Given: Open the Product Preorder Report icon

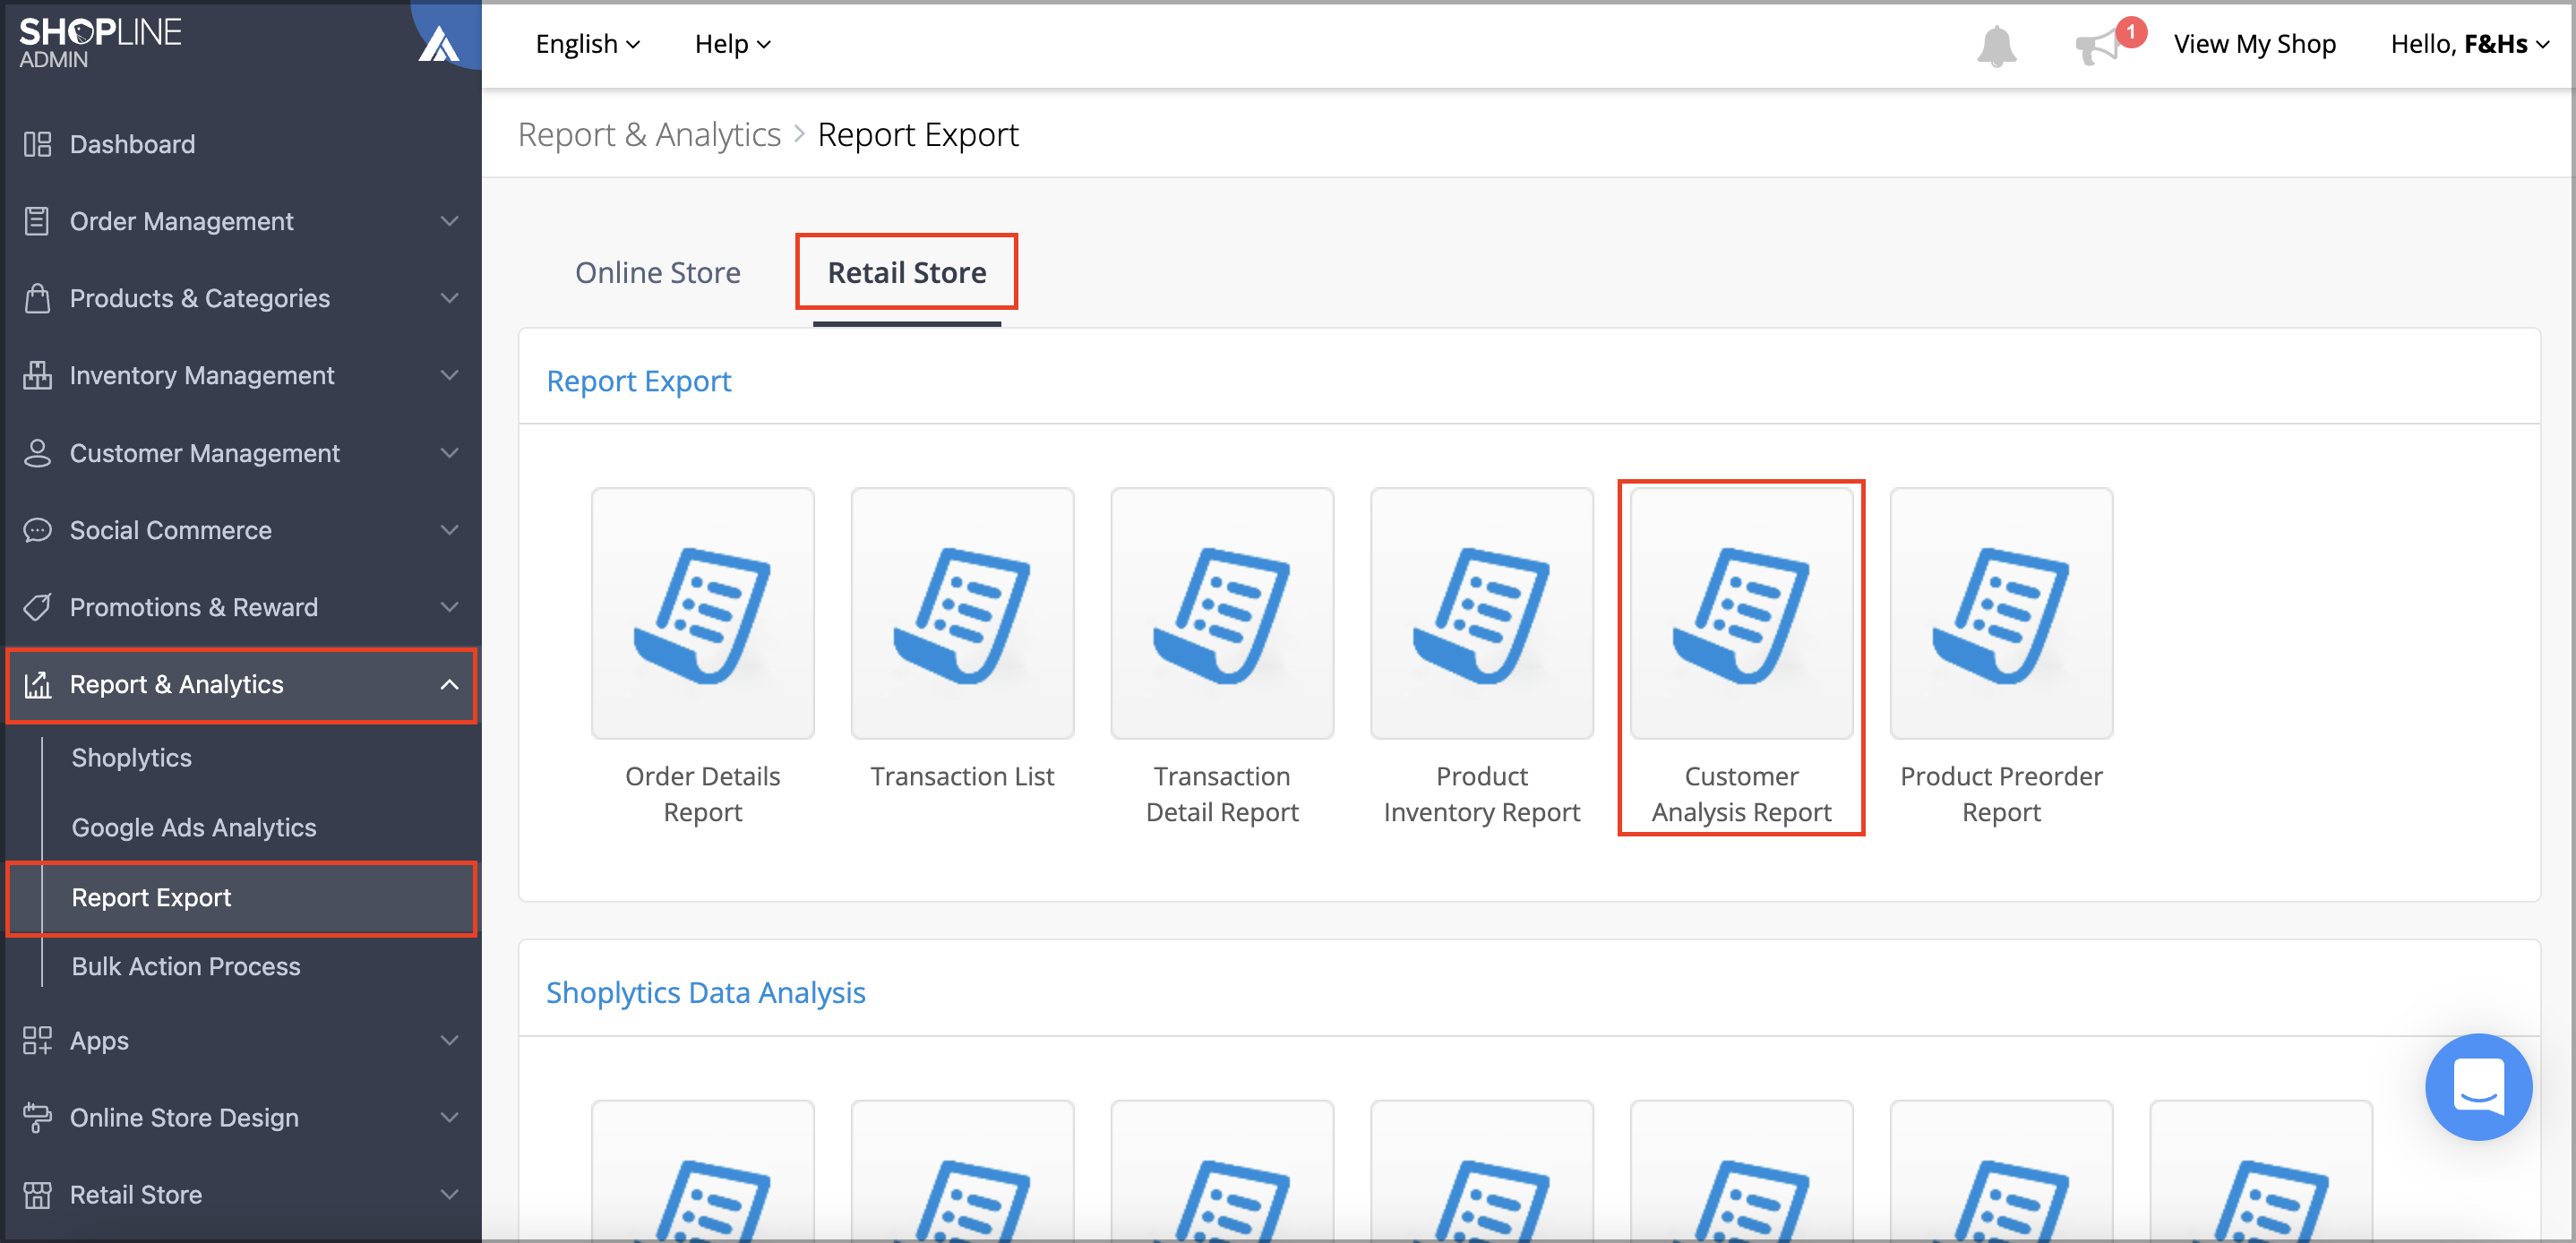Looking at the screenshot, I should pyautogui.click(x=2001, y=613).
